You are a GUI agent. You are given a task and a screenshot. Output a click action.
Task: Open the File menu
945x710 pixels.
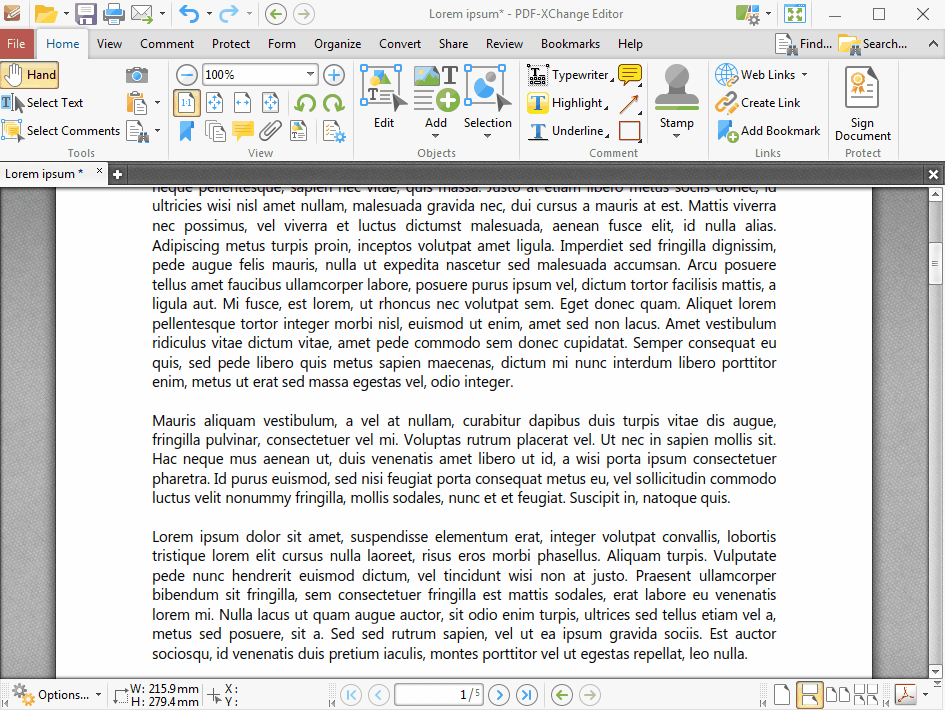16,44
